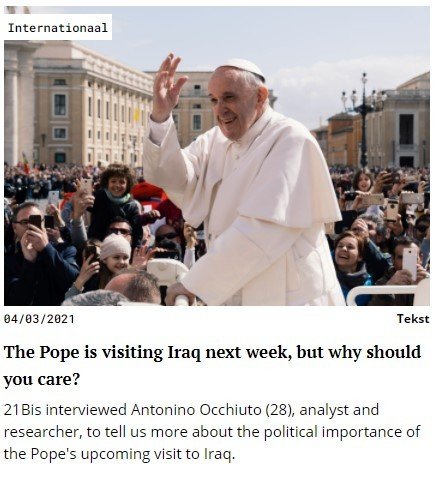The width and height of the screenshot is (440, 480).
Task: Click the '21Bis interviewed' excerpt opening text
Action: (65, 410)
